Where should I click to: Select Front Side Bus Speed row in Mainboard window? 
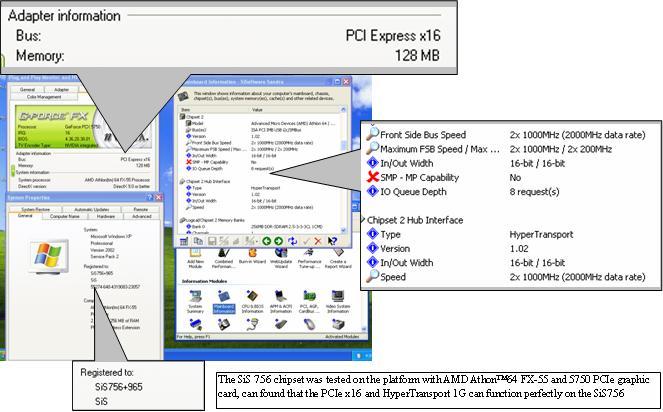[x=259, y=143]
